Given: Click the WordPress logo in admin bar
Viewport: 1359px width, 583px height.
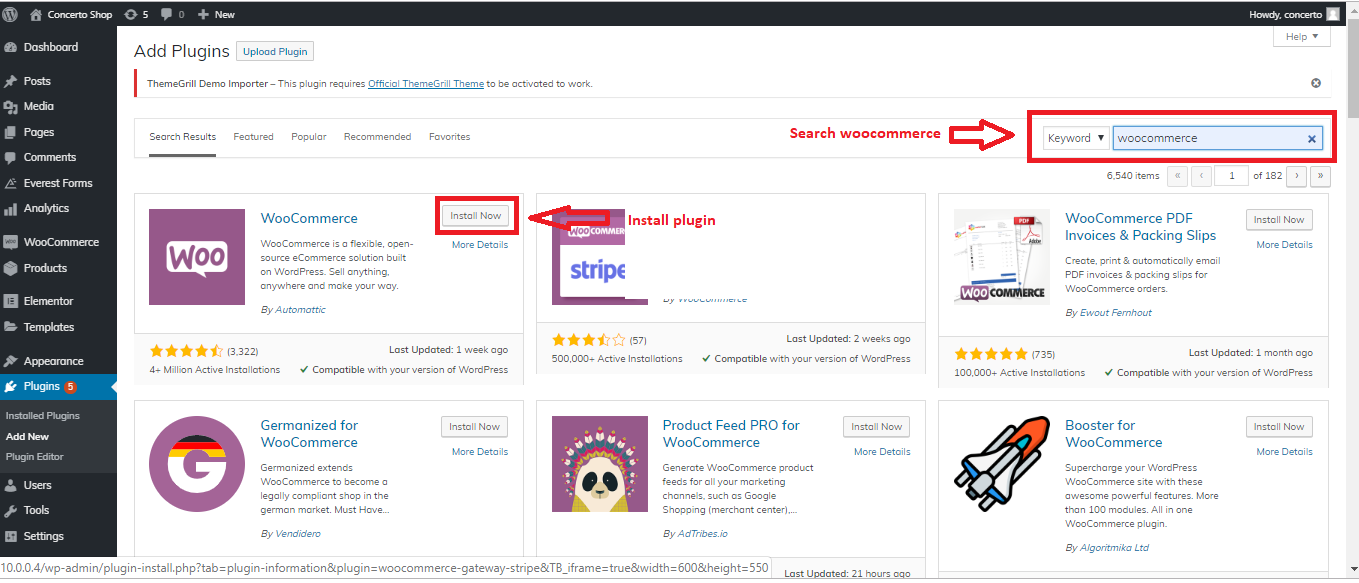Looking at the screenshot, I should pos(12,14).
